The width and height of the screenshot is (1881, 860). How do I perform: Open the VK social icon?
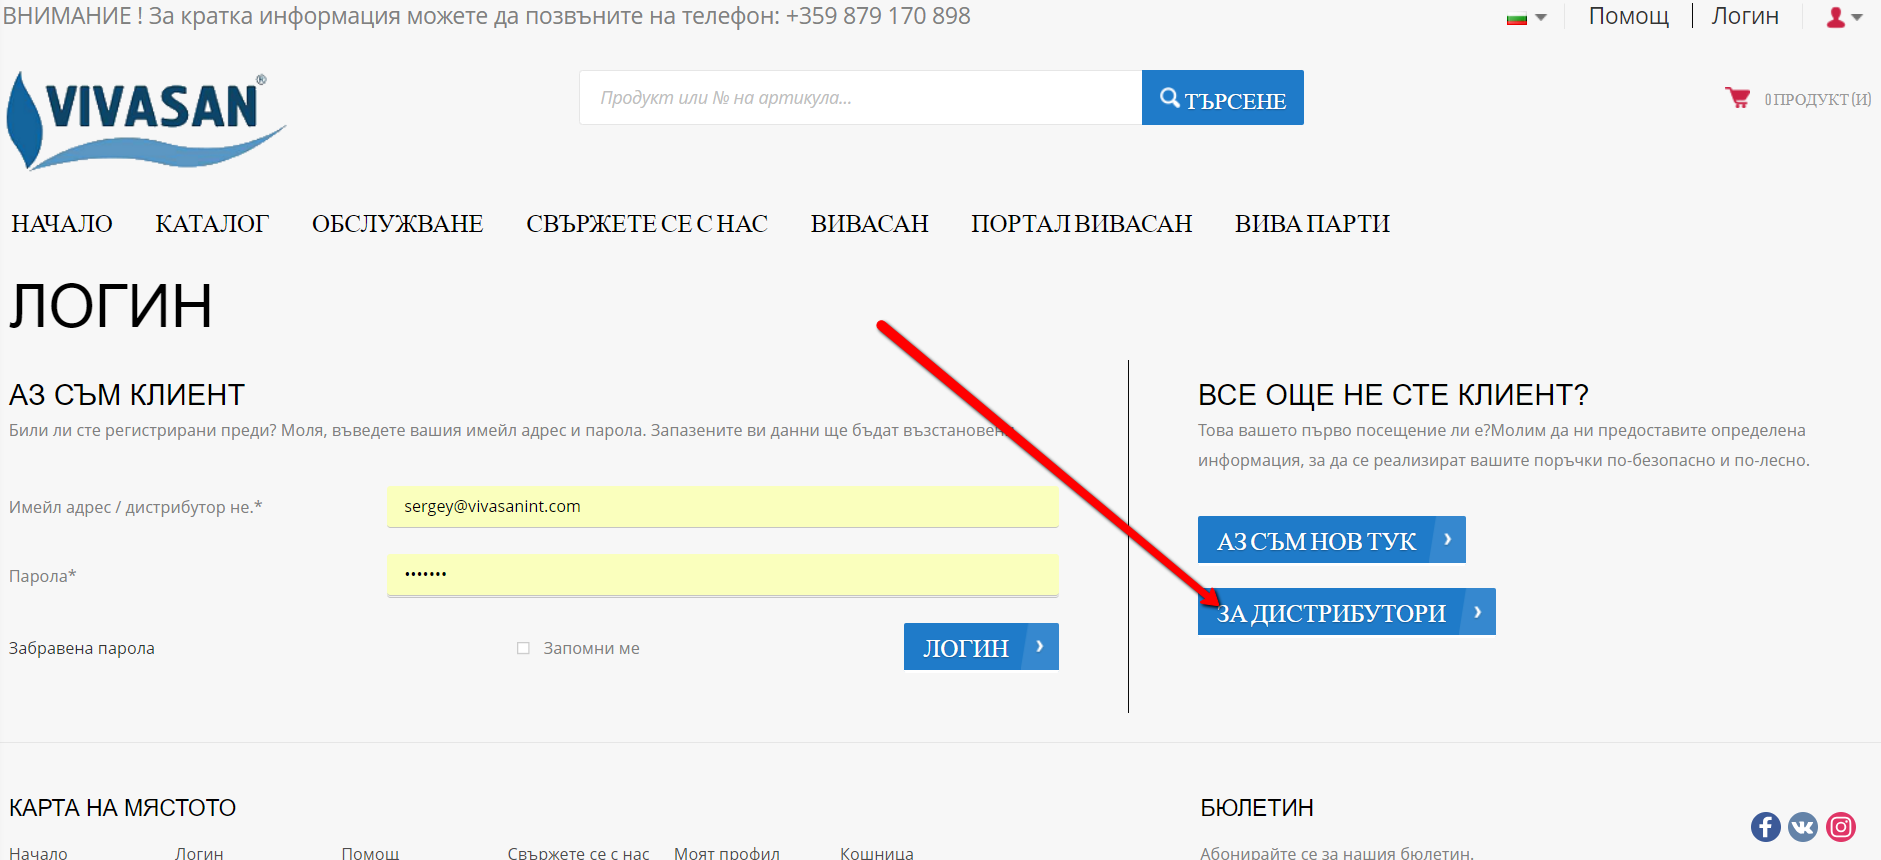coord(1803,826)
